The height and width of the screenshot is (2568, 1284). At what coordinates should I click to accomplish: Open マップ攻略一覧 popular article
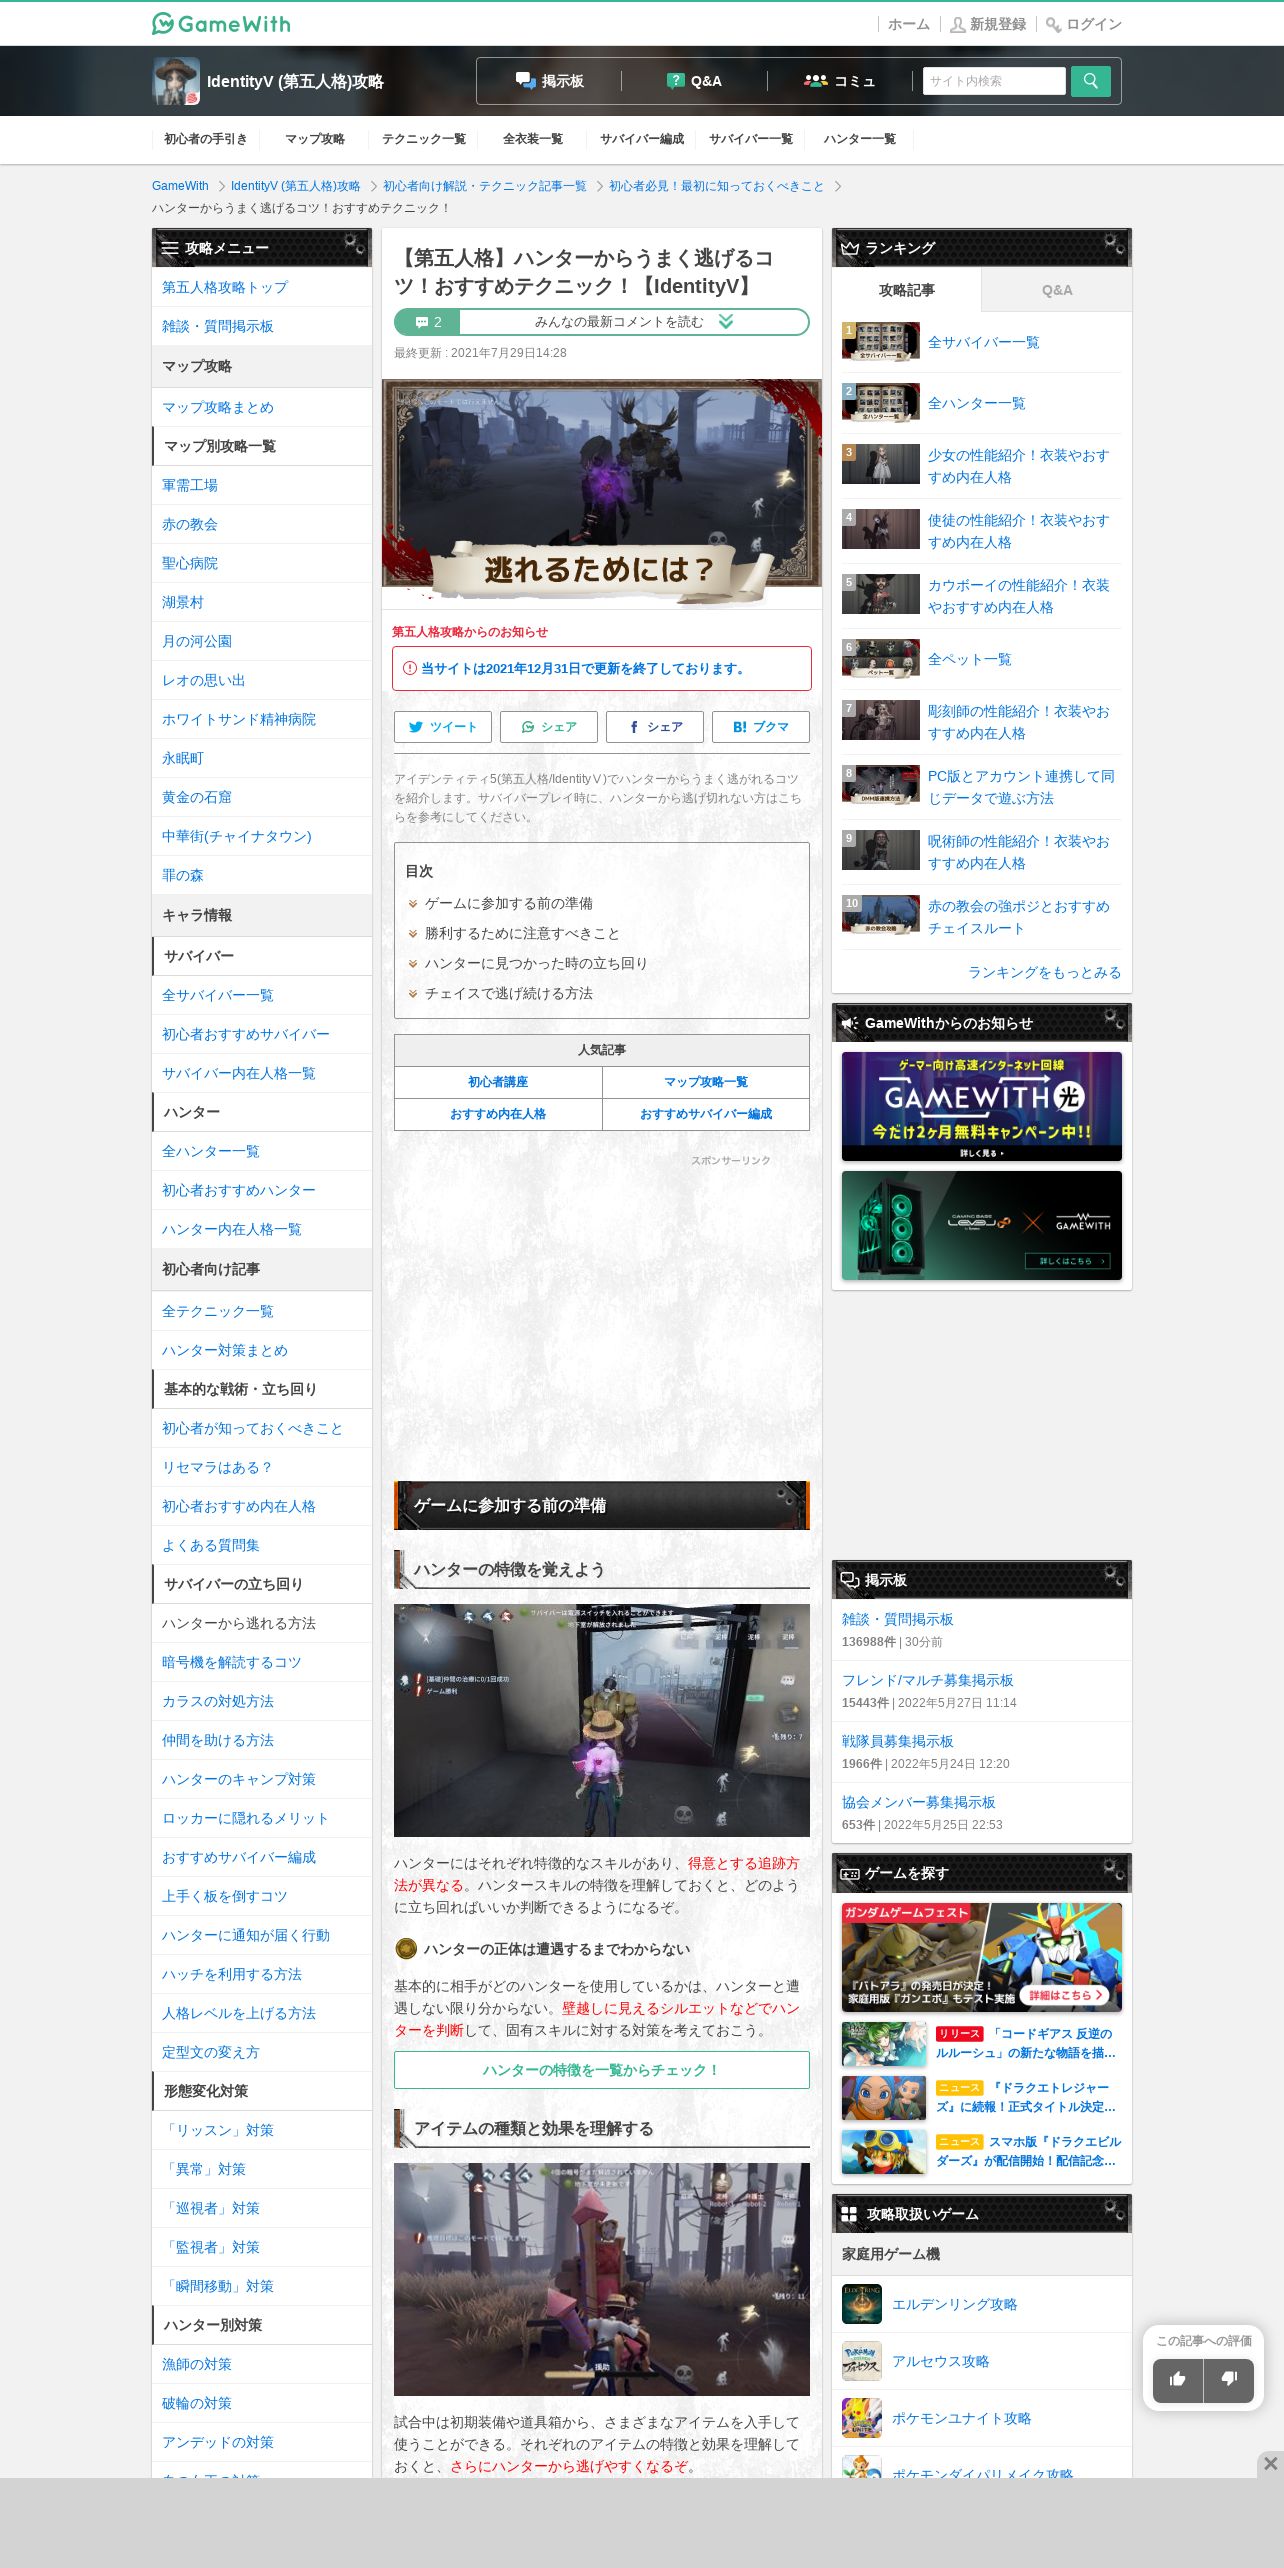pos(706,1082)
